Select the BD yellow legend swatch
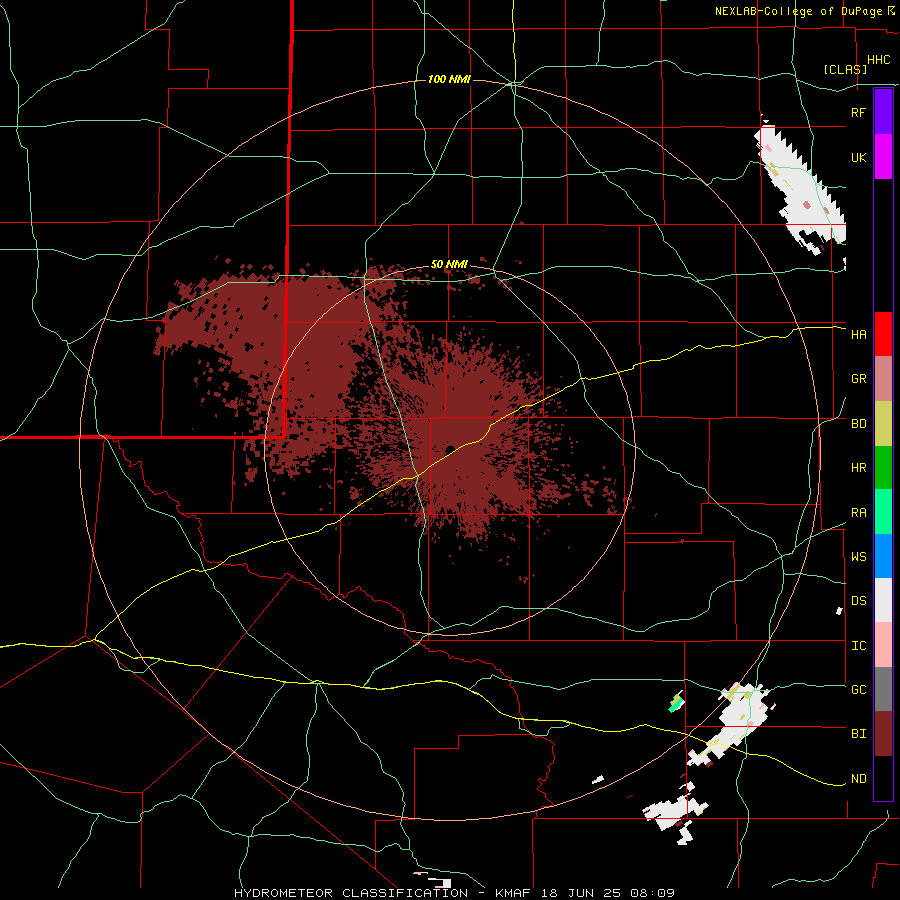 point(883,423)
